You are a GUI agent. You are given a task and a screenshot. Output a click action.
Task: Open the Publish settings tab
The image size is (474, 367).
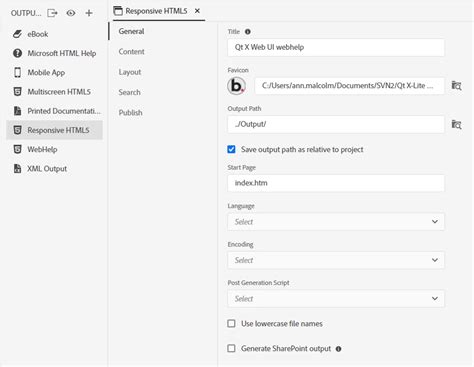(130, 113)
